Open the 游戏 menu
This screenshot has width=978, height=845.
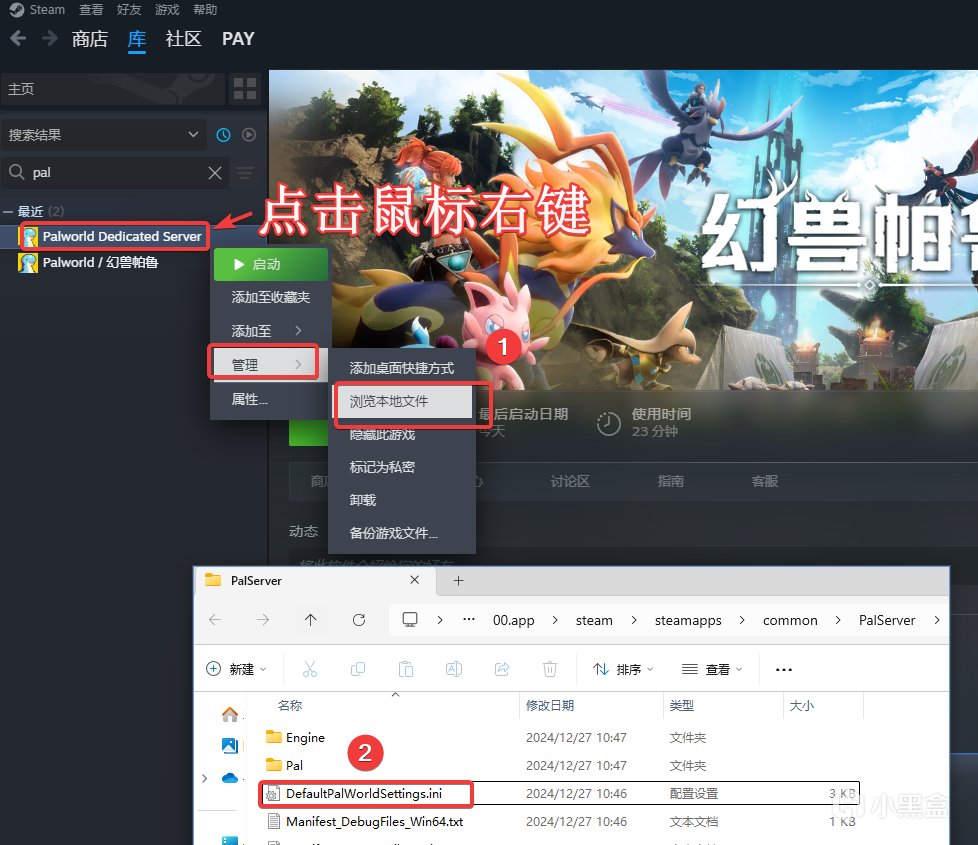coord(167,9)
